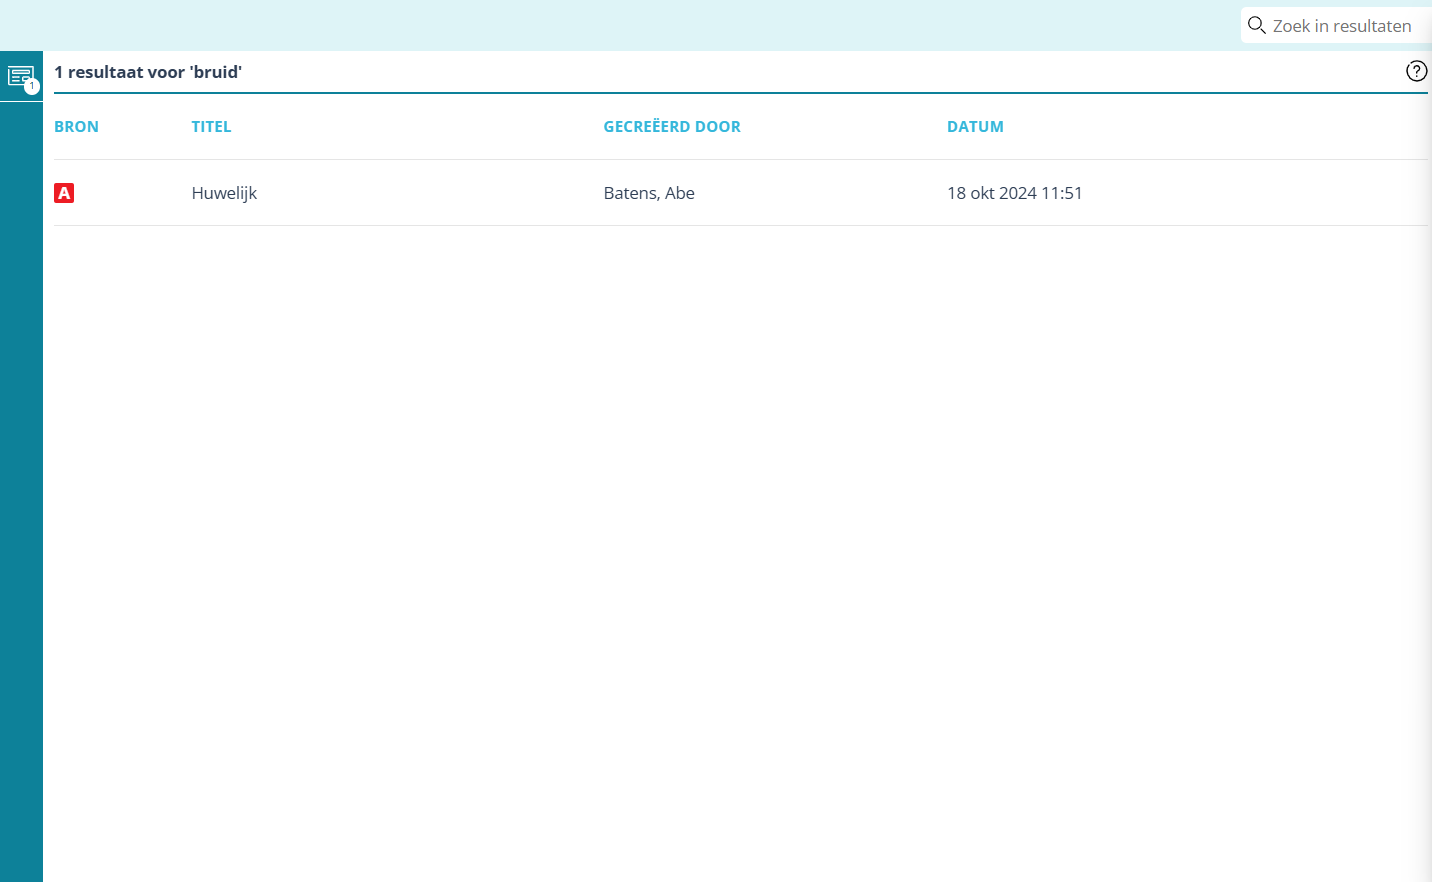Open the search results panel in the sidebar
The image size is (1432, 882).
click(x=19, y=75)
